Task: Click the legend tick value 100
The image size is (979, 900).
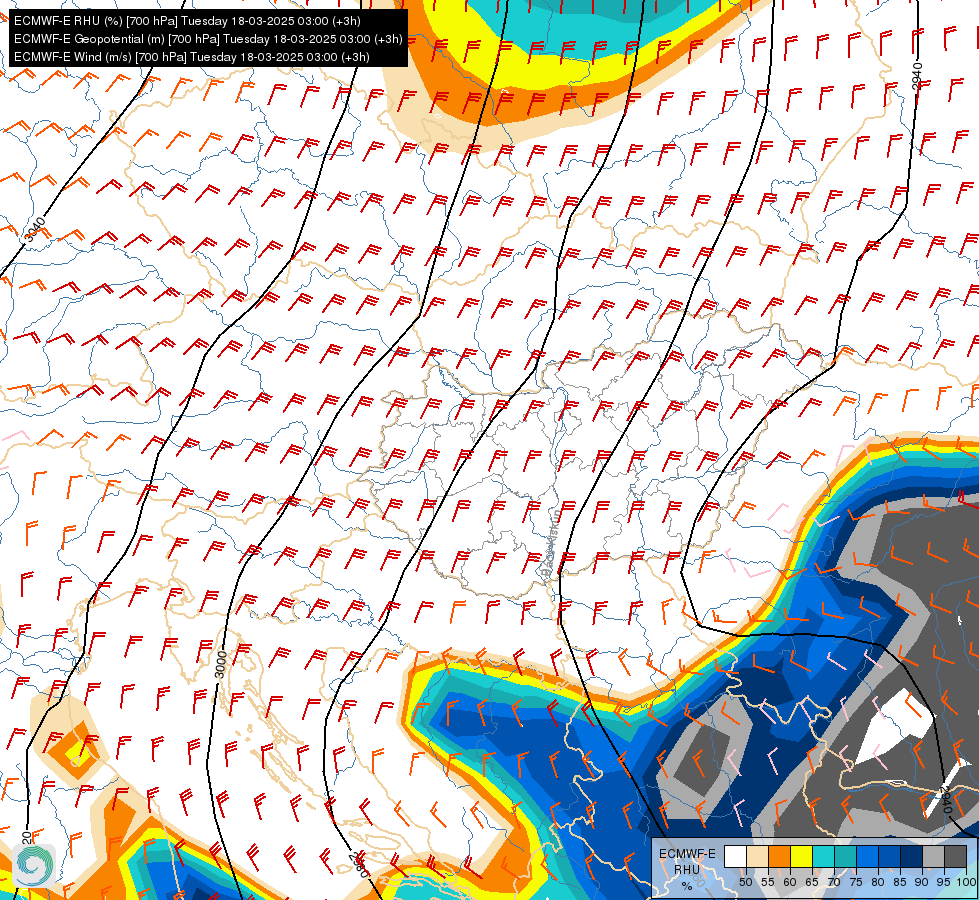Action: (966, 882)
